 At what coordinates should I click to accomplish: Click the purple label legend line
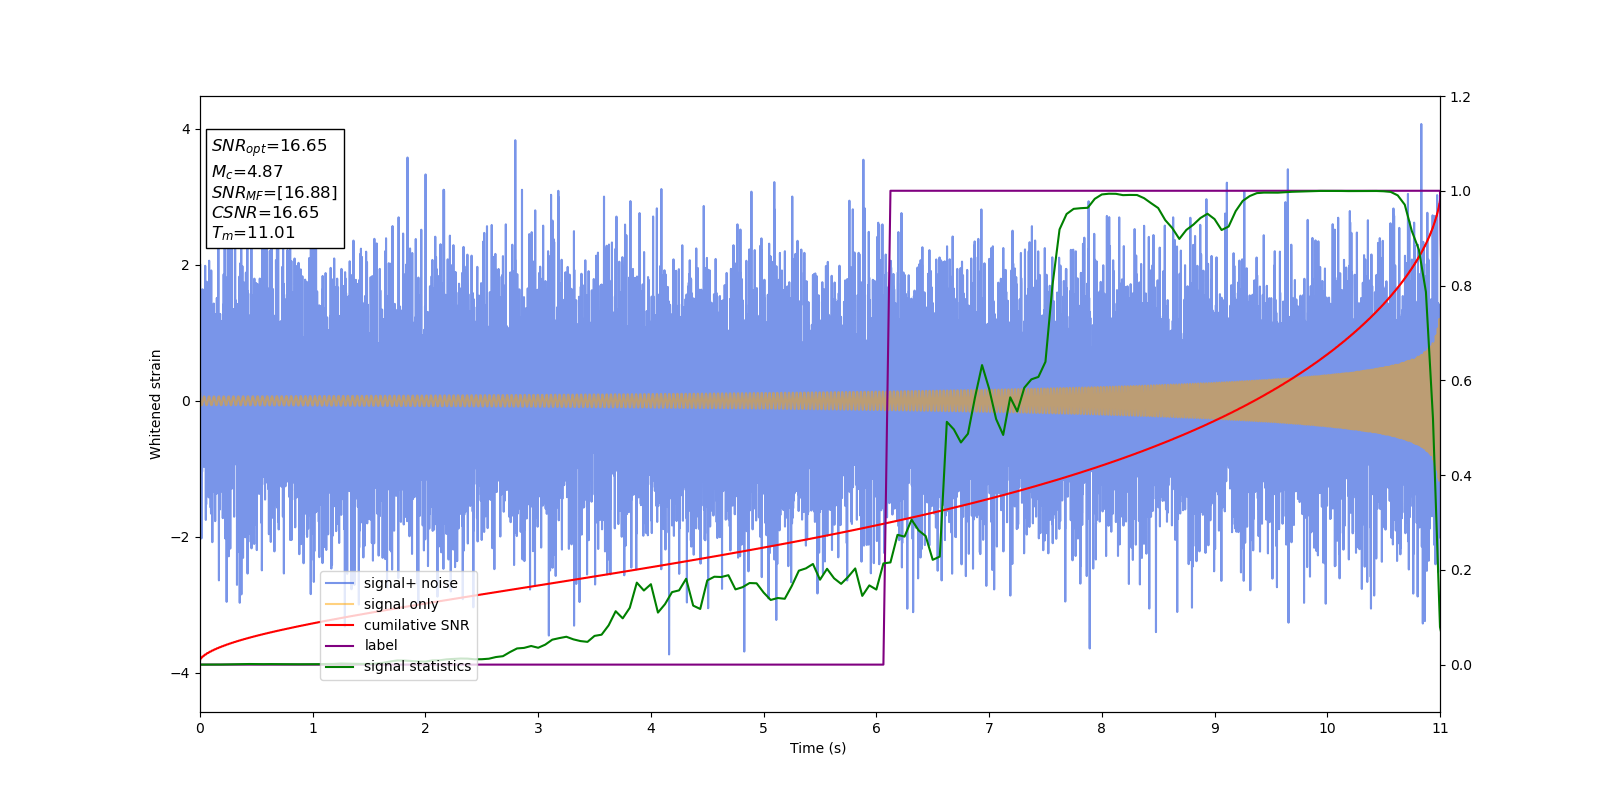pyautogui.click(x=340, y=646)
